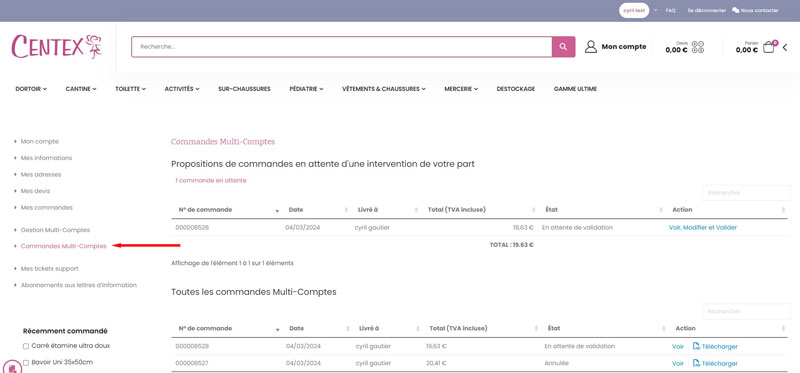800x373 pixels.
Task: Open Gestion Multi-Comptes in sidebar
Action: pyautogui.click(x=55, y=230)
